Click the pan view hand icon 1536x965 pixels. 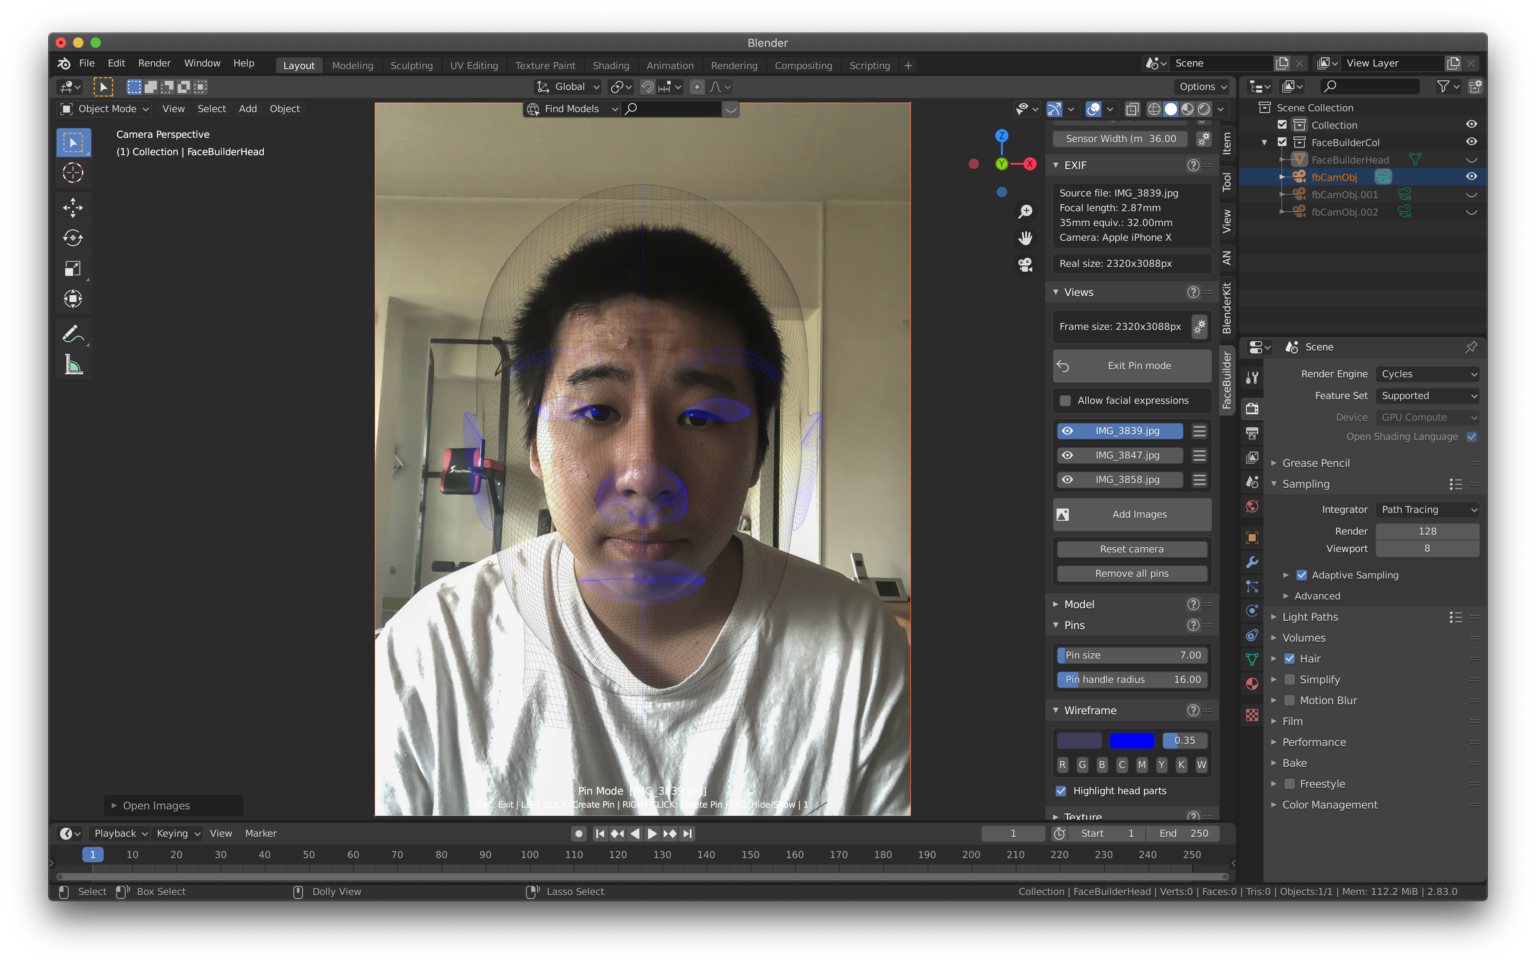(1025, 238)
